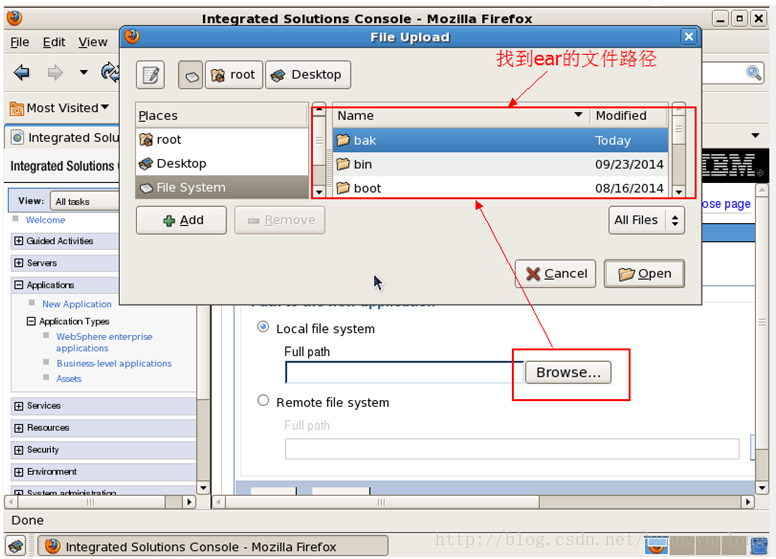
Task: Click Firefox Back arrow button
Action: 21,73
